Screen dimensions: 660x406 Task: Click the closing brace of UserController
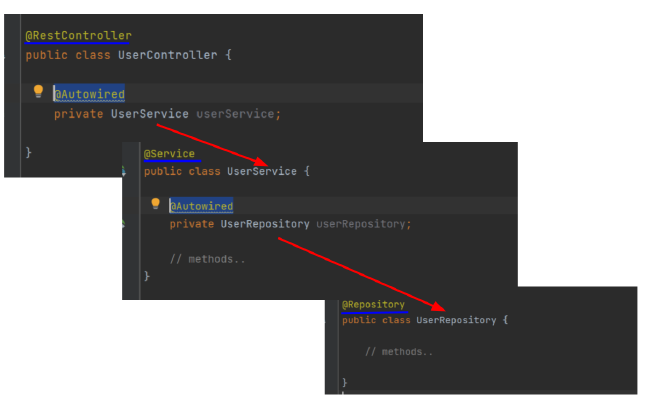pyautogui.click(x=28, y=152)
